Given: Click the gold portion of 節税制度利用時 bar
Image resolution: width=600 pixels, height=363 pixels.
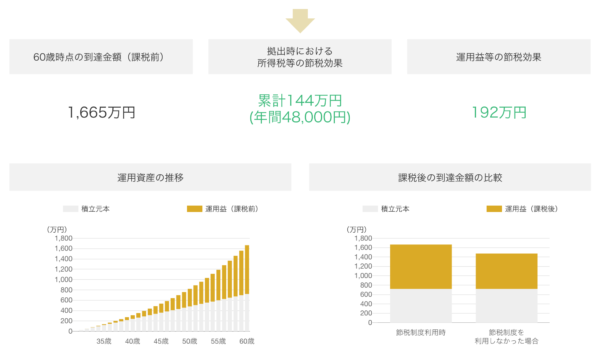Looking at the screenshot, I should click(421, 267).
